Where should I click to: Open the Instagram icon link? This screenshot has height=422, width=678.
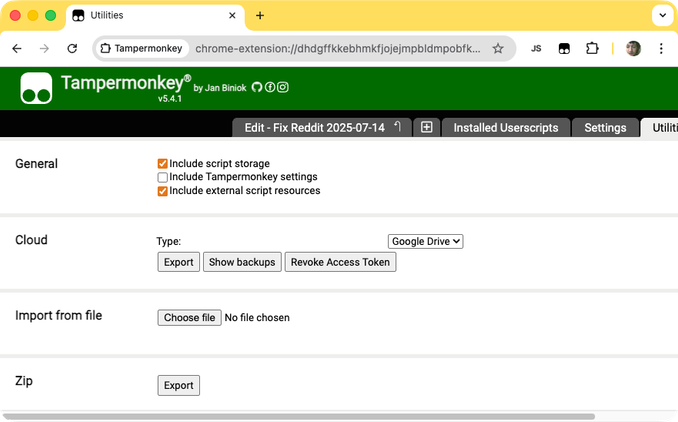[x=283, y=87]
